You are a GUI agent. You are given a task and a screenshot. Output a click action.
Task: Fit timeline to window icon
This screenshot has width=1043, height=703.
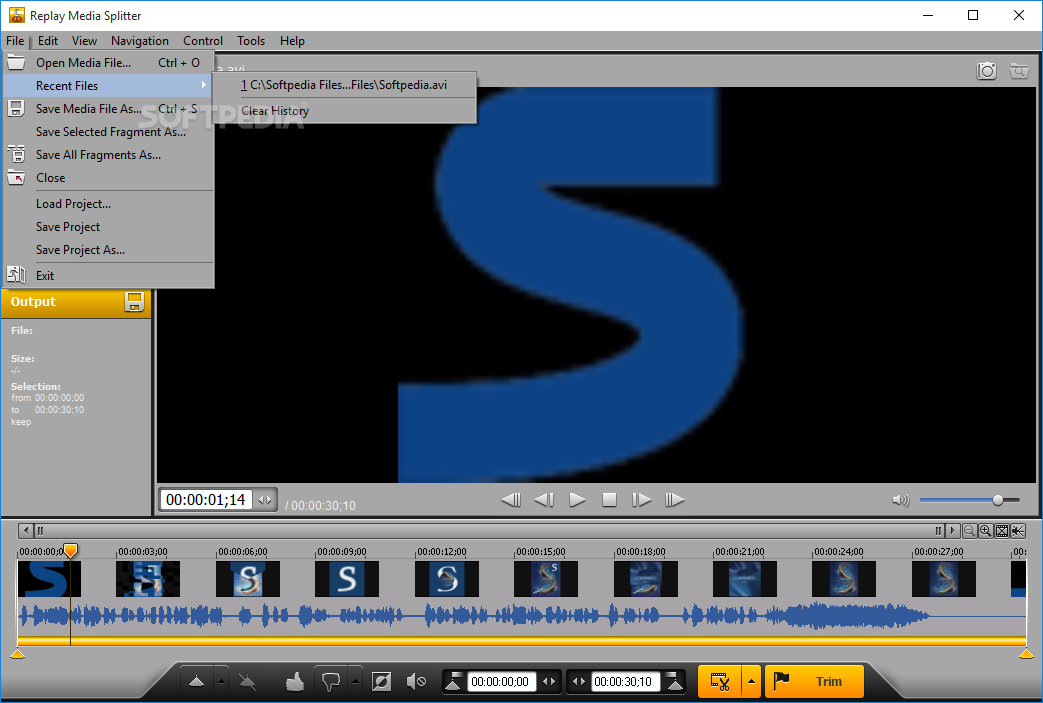pyautogui.click(x=1001, y=531)
